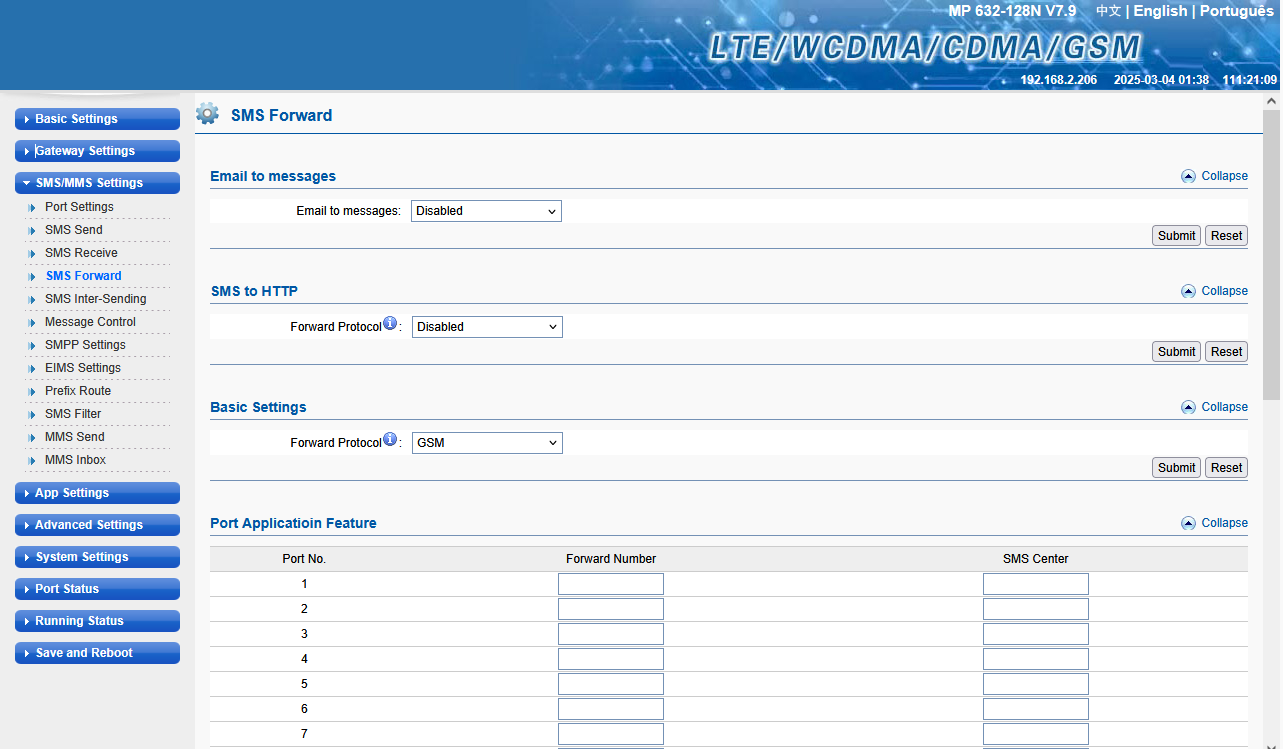1283x749 pixels.
Task: Click collapse arrow icon for Email to messages
Action: (1188, 176)
